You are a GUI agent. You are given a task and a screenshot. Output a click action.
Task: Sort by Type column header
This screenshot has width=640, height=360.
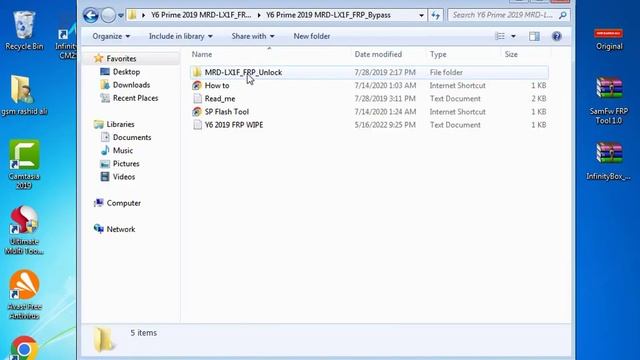point(463,54)
